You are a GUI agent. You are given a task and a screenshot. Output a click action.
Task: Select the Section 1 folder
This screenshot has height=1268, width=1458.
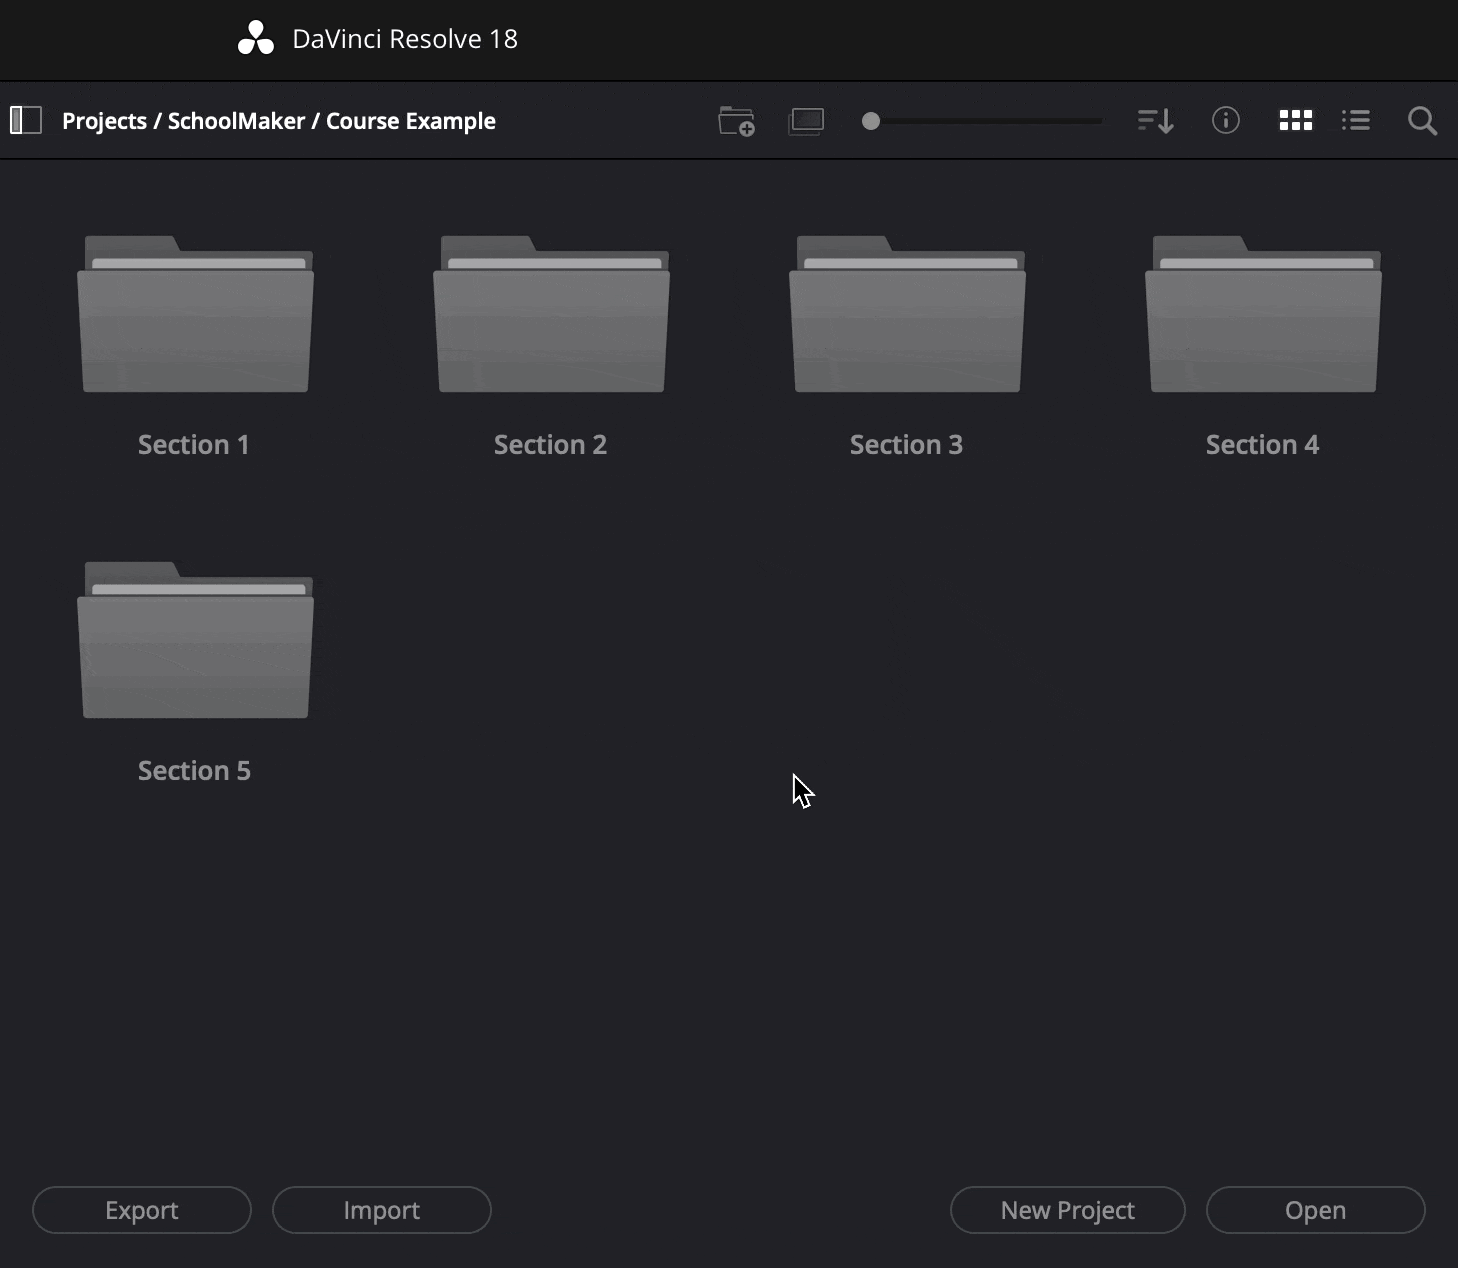pyautogui.click(x=195, y=314)
